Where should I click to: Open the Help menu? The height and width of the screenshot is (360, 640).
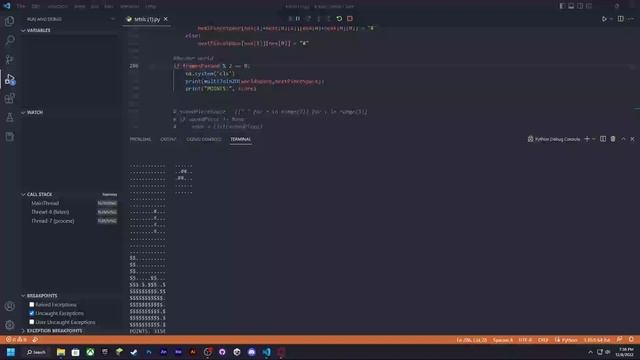point(151,6)
